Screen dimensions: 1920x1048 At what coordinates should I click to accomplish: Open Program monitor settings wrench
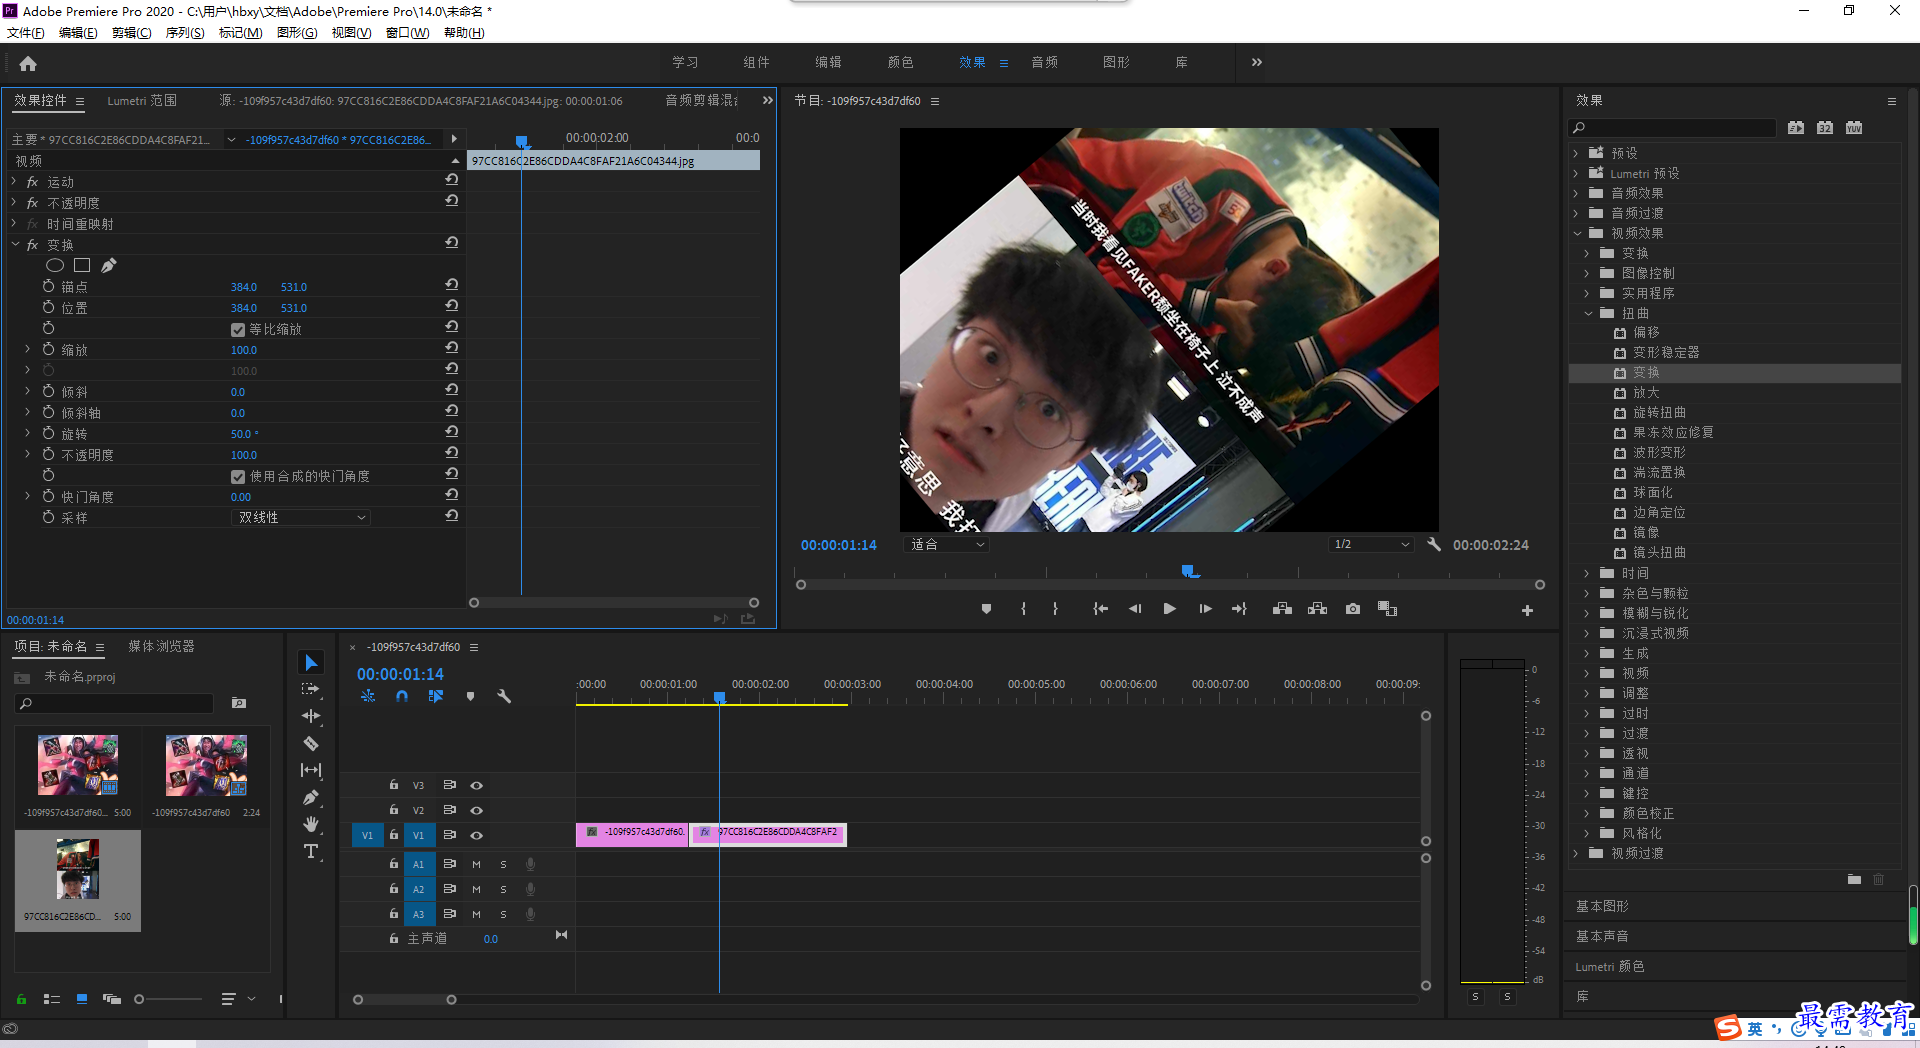(1434, 544)
